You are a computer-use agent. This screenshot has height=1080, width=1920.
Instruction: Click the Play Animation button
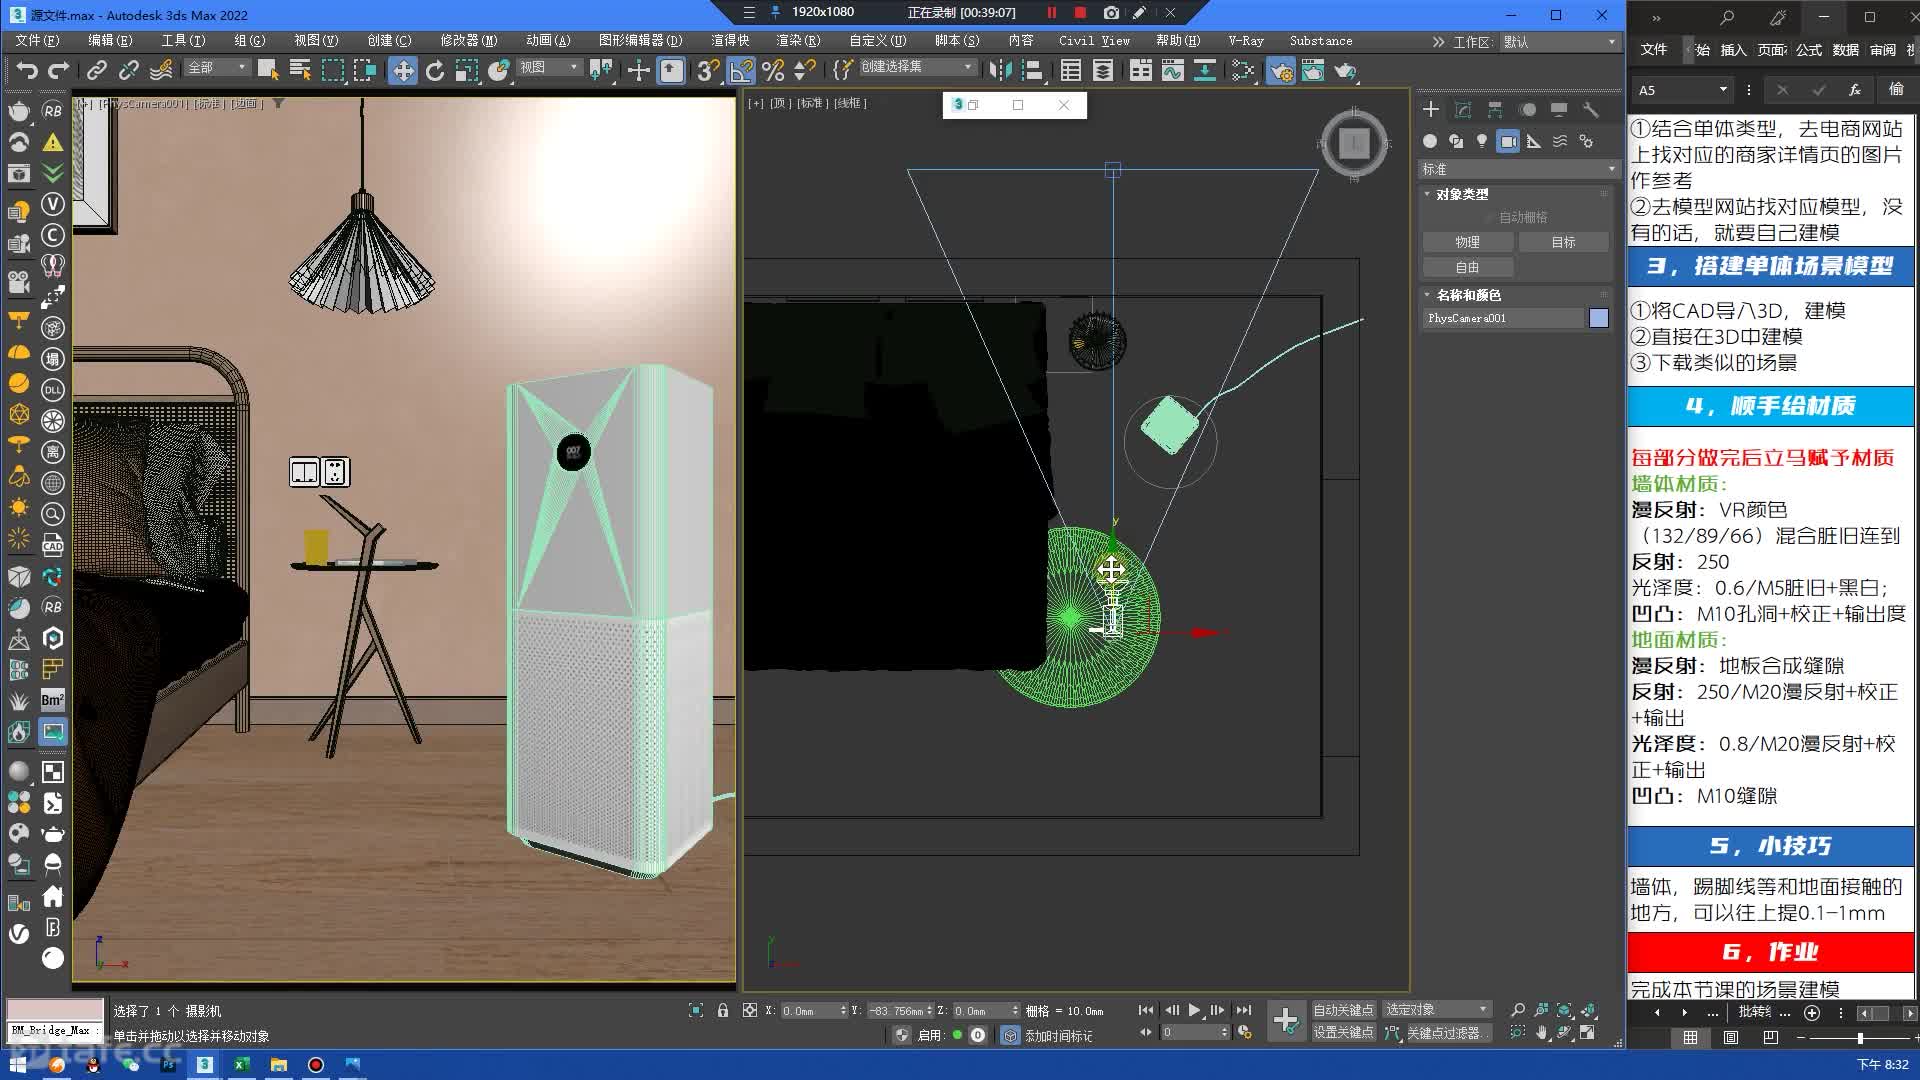tap(1194, 1010)
